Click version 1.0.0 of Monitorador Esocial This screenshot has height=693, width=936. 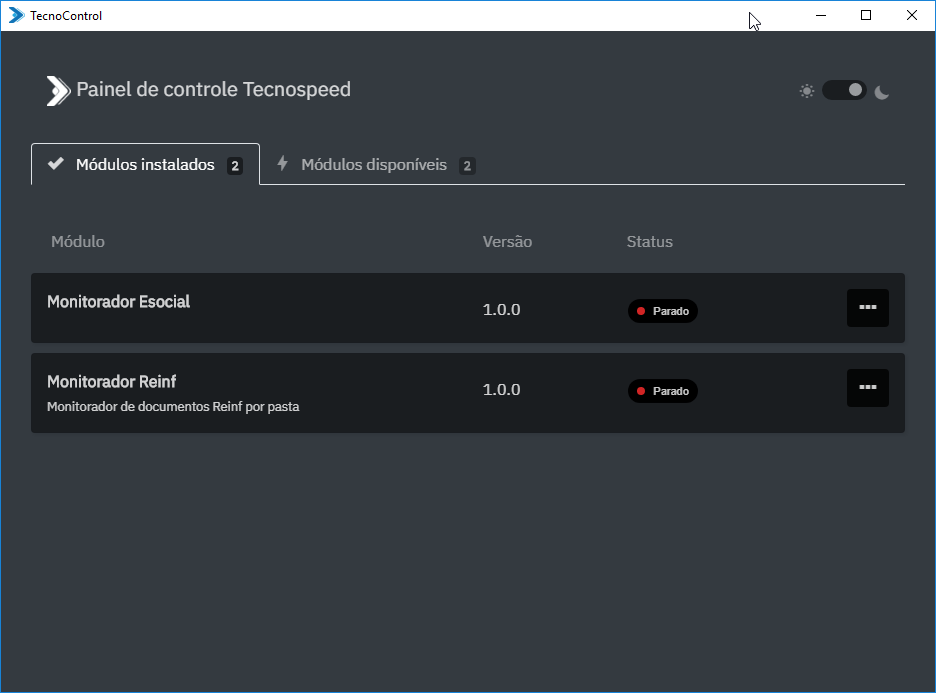point(501,310)
